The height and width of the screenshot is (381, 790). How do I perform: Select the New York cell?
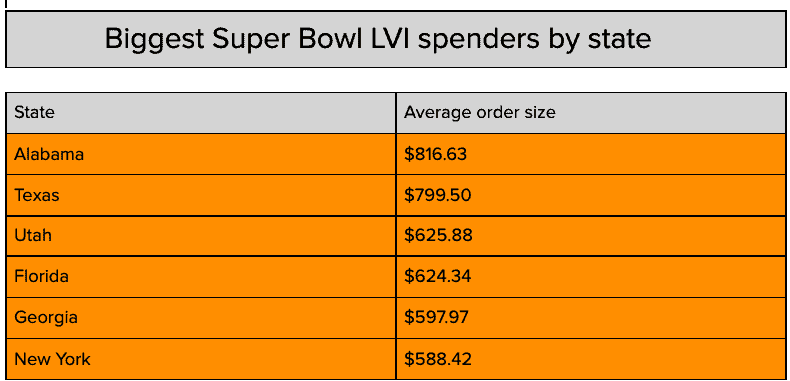201,359
